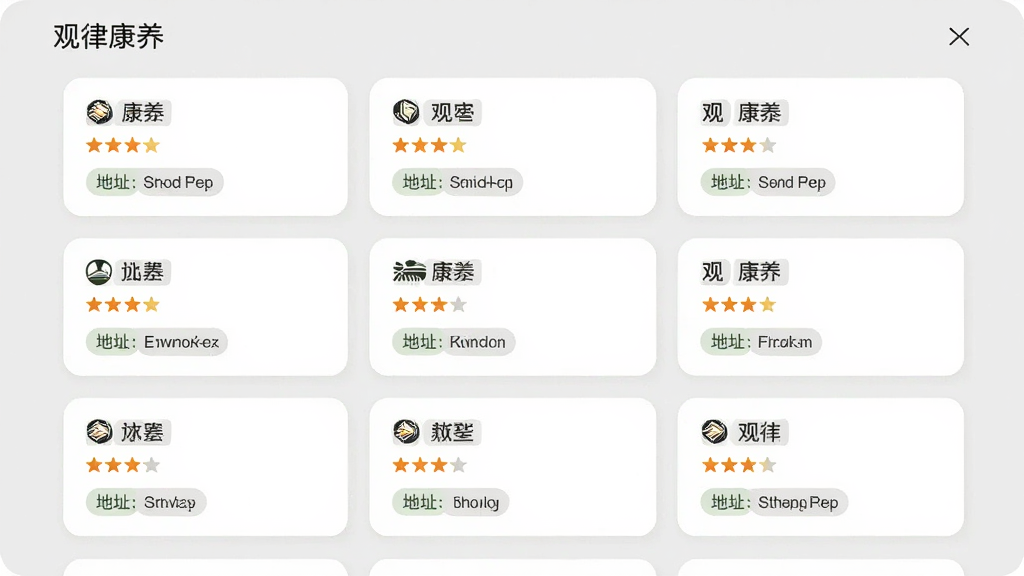Click the address chip Ewnok-ez

coord(157,342)
